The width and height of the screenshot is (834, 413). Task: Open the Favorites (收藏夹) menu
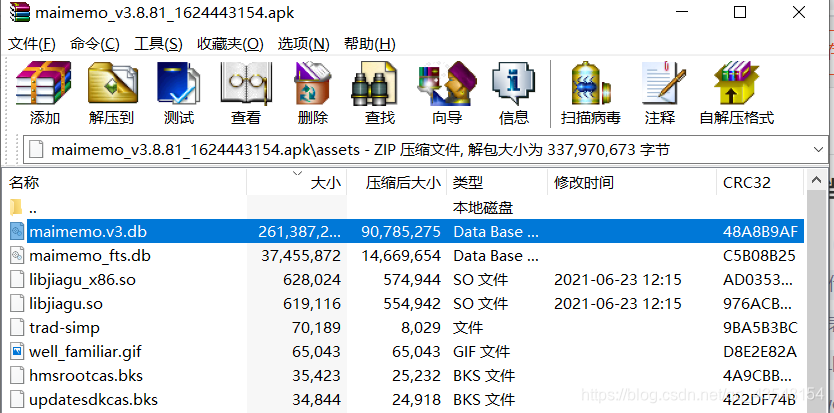230,44
